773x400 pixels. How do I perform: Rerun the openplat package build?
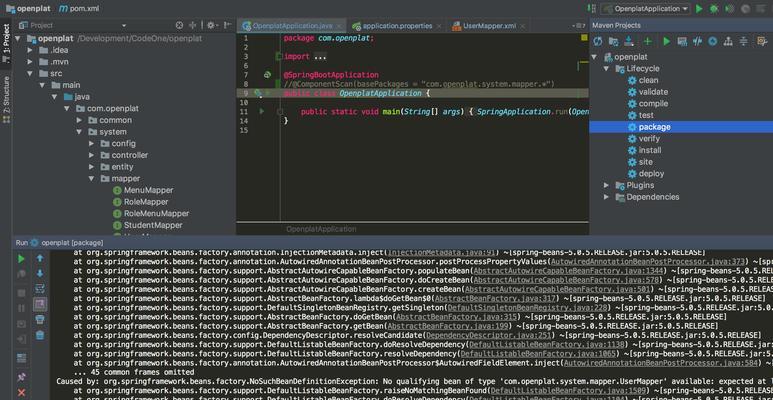[x=21, y=258]
